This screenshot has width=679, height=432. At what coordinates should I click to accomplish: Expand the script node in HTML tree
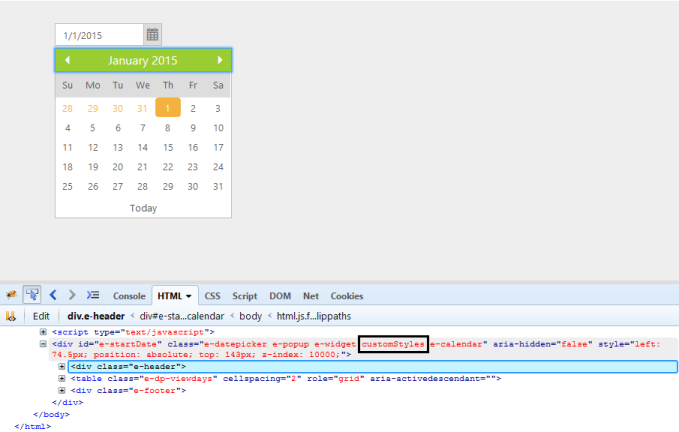point(43,331)
